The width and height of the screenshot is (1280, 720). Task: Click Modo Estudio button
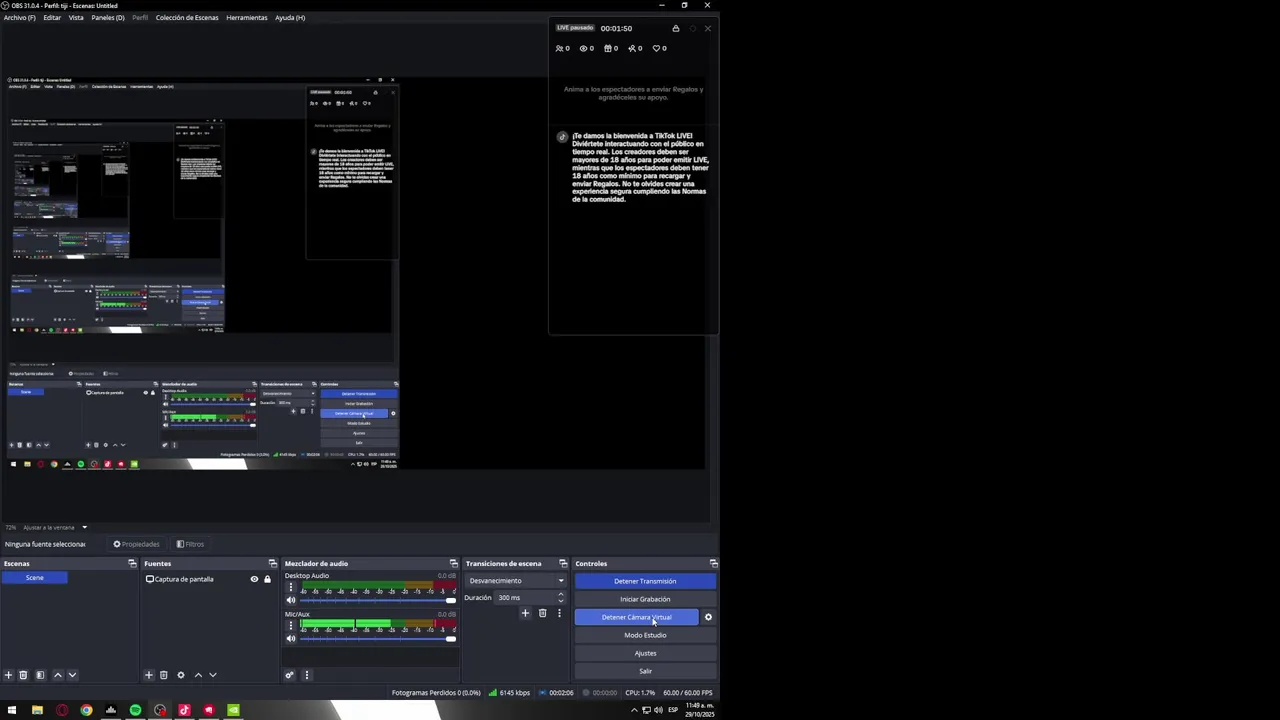645,635
